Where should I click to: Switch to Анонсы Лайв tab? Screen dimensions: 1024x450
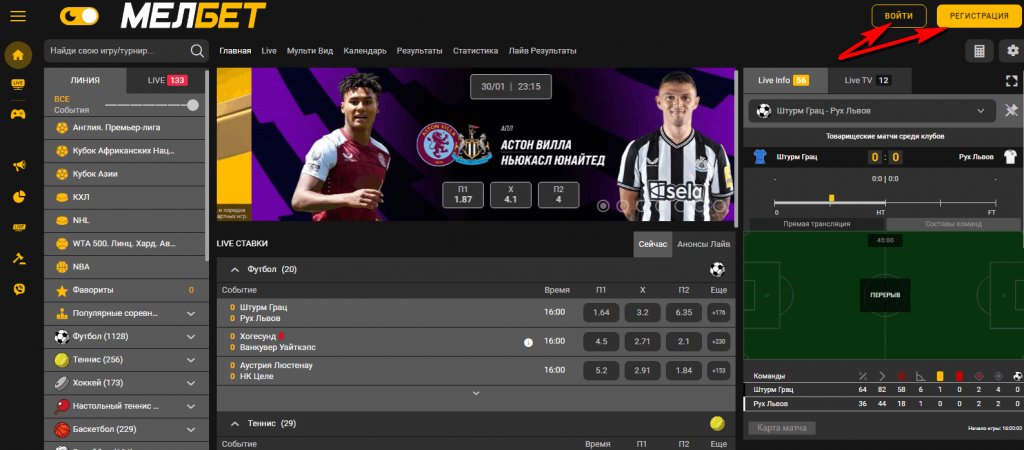pos(703,244)
